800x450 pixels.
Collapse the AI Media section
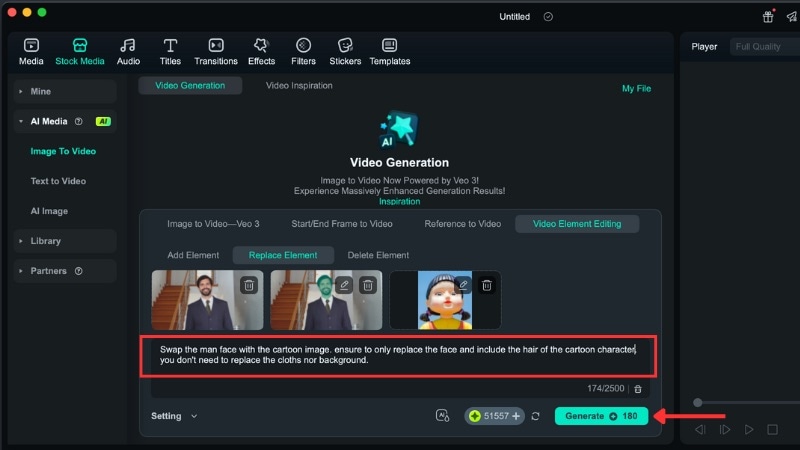[x=65, y=121]
